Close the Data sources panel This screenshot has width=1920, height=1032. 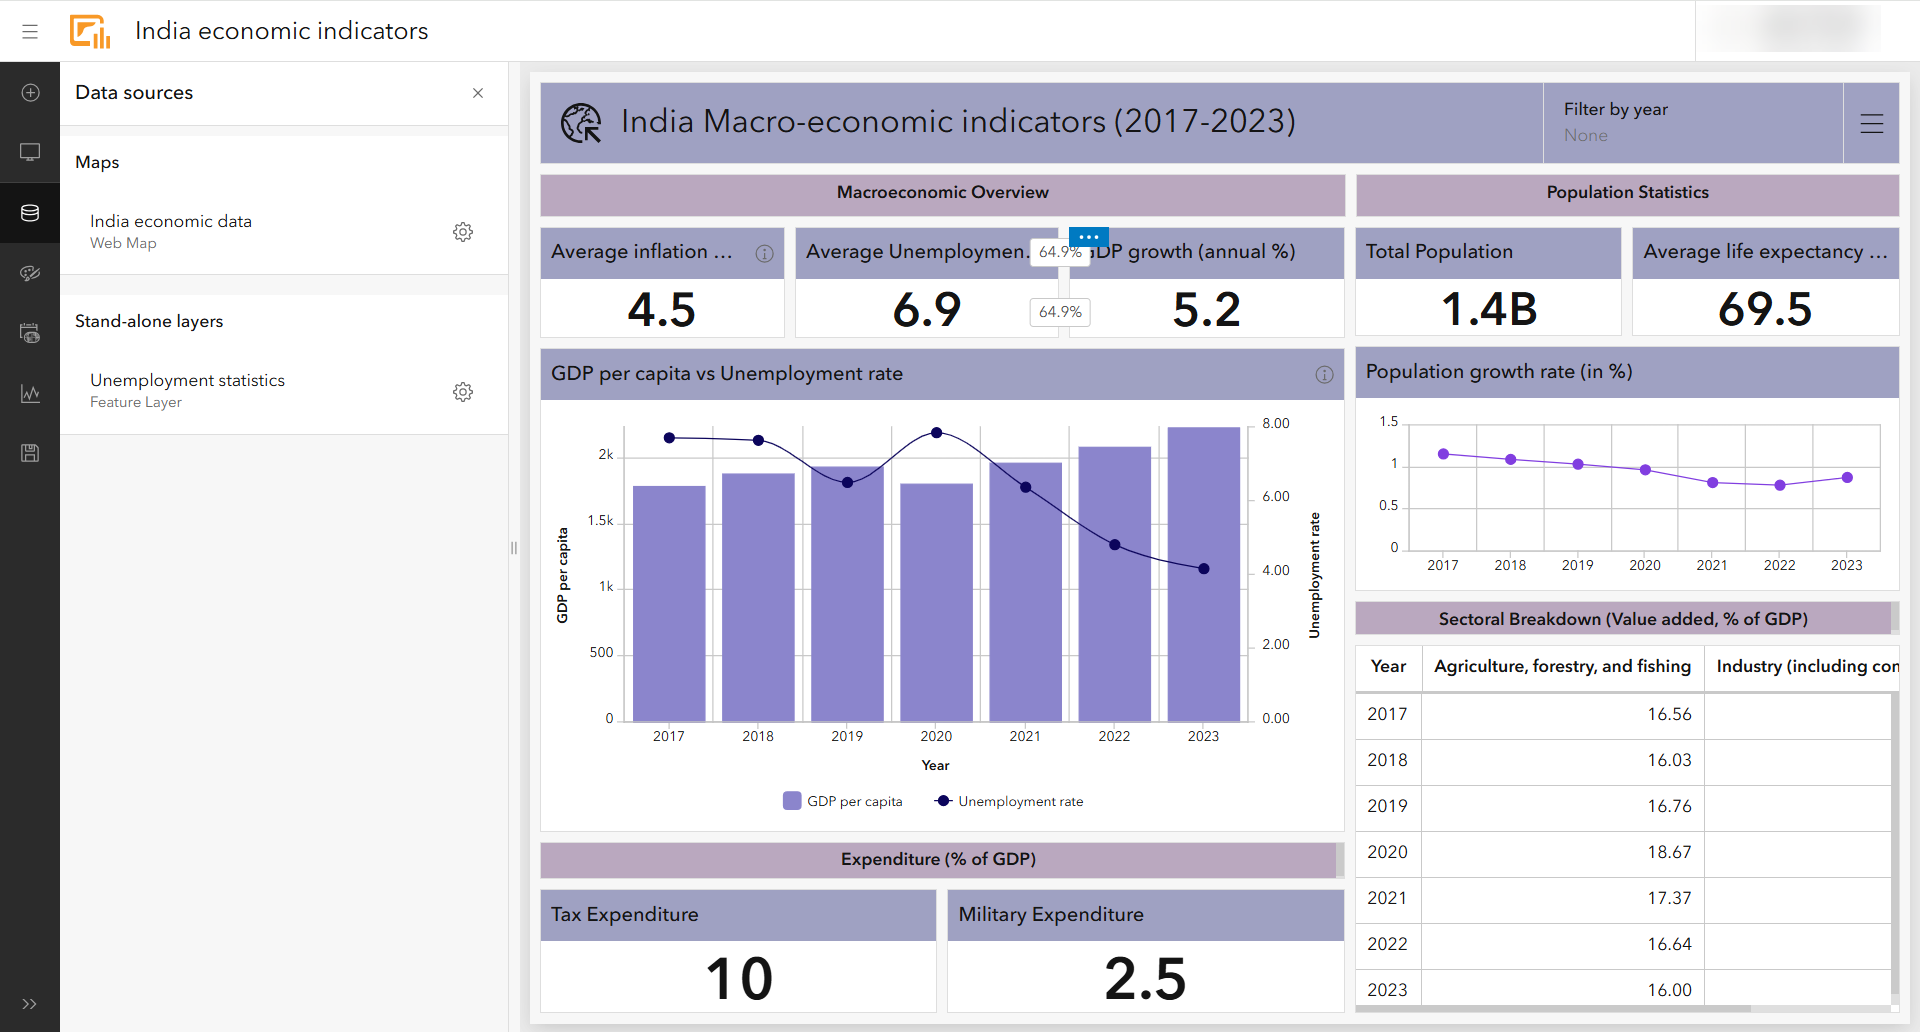tap(478, 93)
